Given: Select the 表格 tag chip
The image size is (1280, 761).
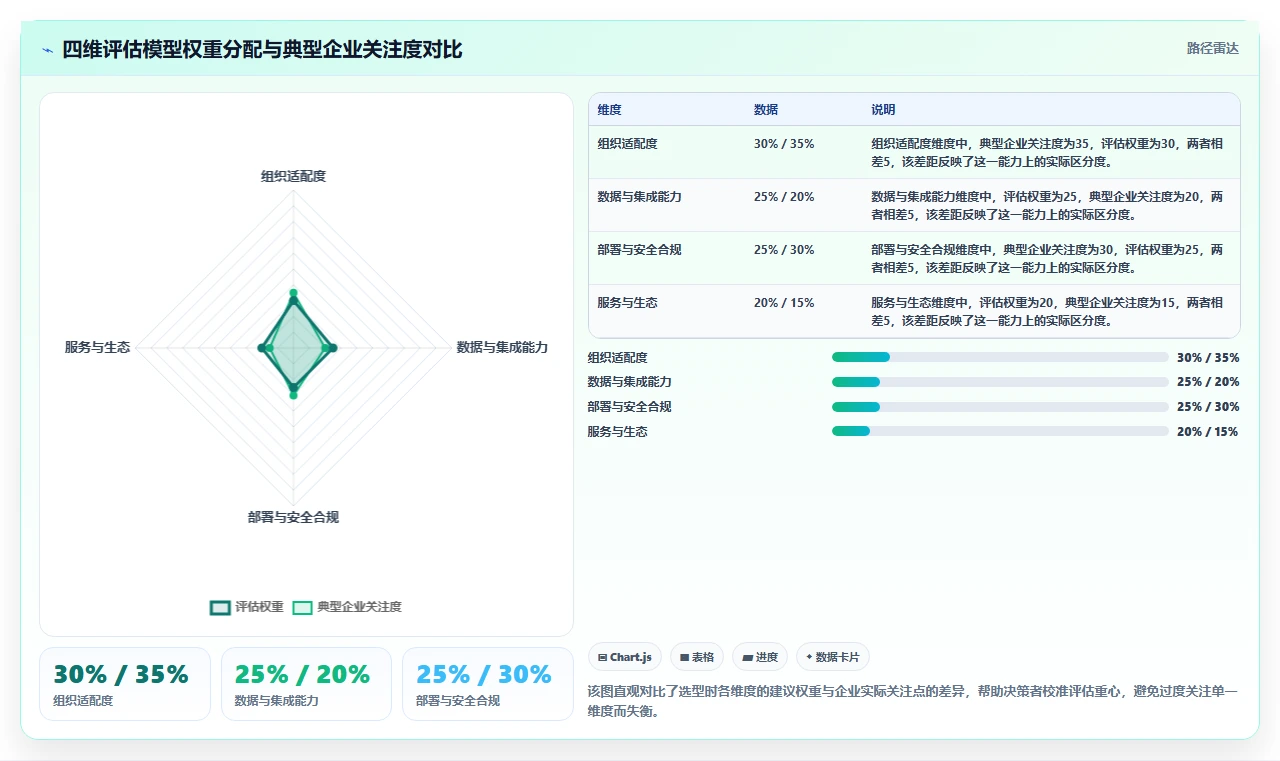Looking at the screenshot, I should coord(697,657).
